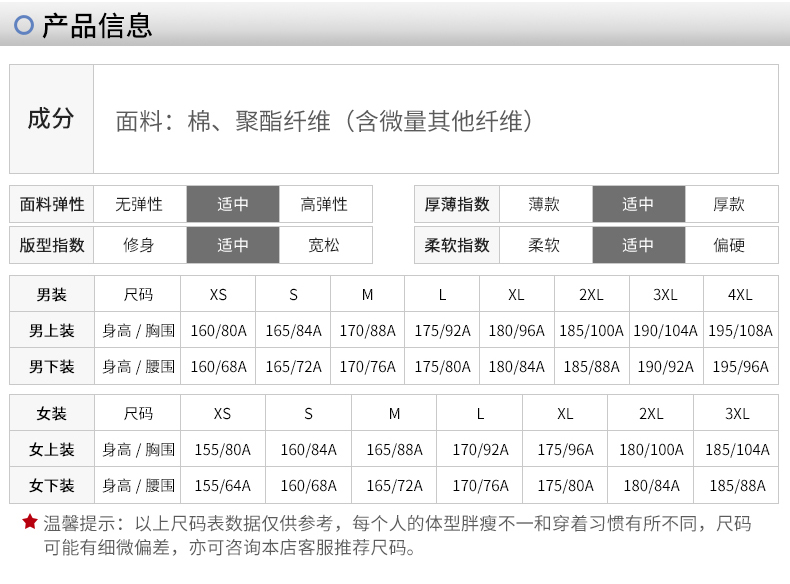Click the 185/88A cell in 女下装 row
The width and height of the screenshot is (790, 584).
click(x=737, y=485)
